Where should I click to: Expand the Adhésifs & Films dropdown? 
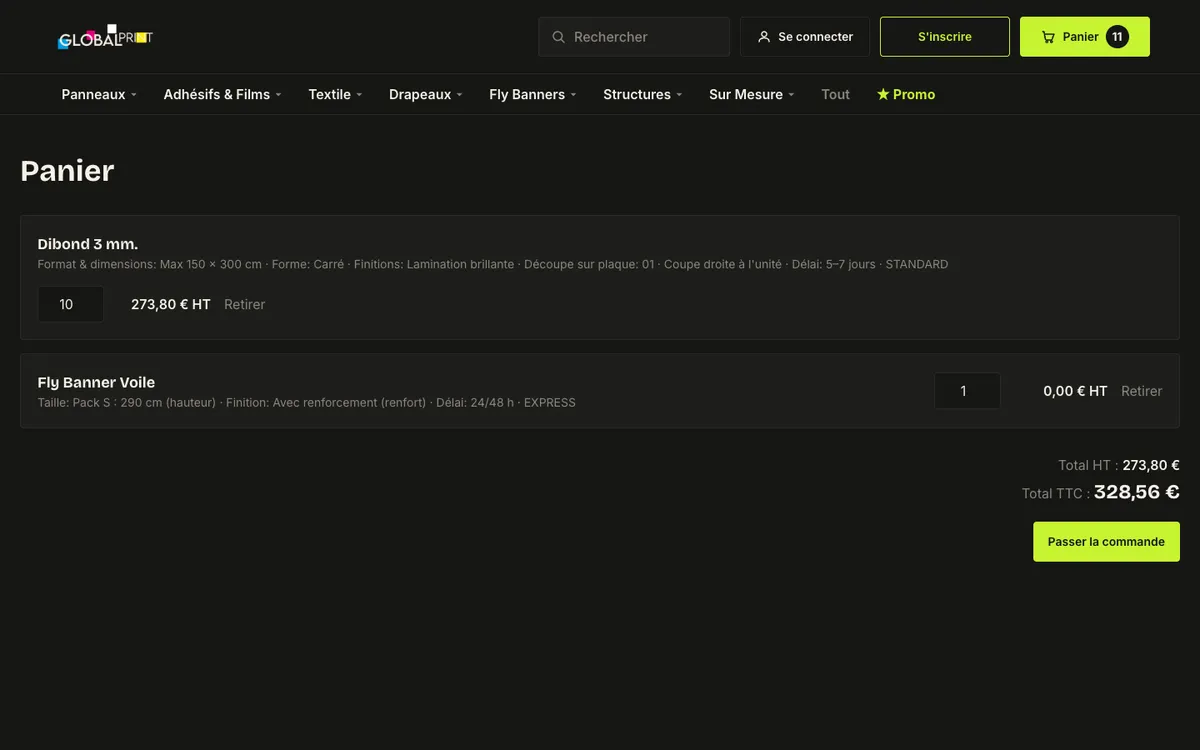pos(222,94)
